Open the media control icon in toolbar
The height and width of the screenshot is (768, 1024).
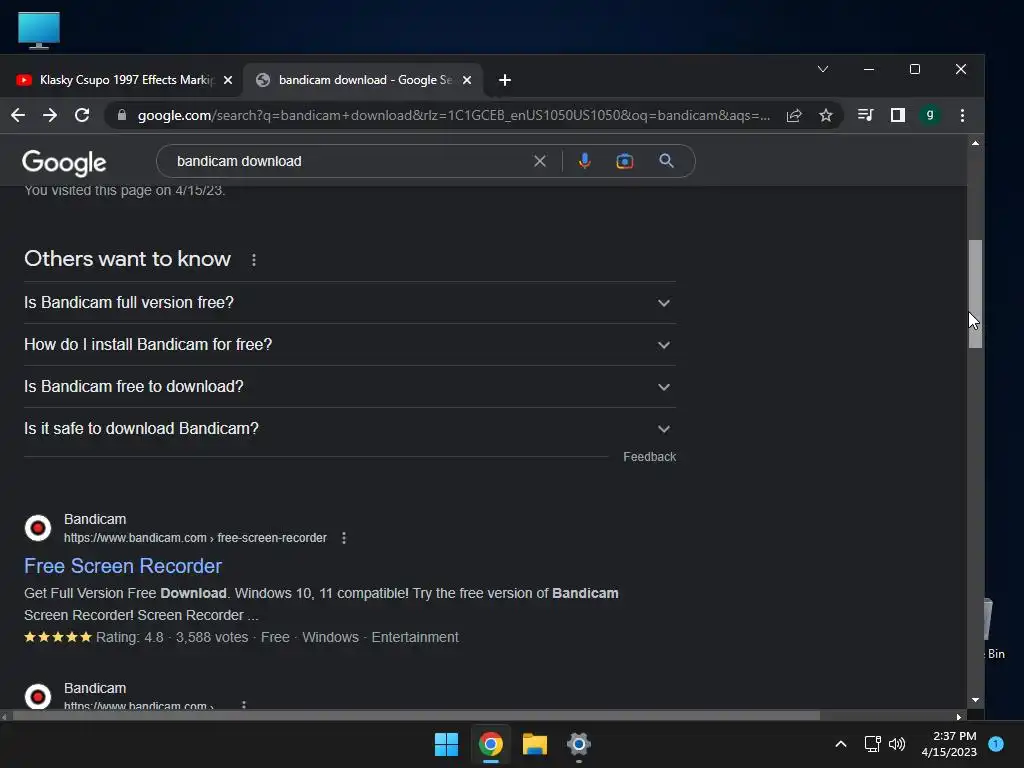tap(865, 116)
